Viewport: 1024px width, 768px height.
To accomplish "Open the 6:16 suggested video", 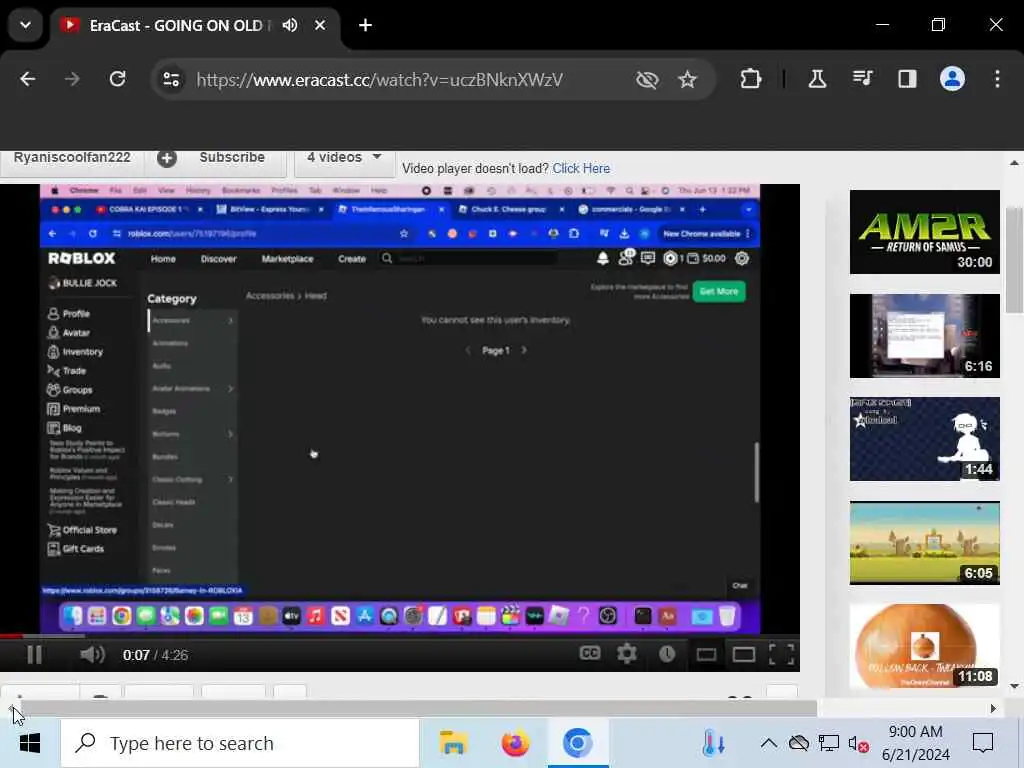I will [924, 336].
